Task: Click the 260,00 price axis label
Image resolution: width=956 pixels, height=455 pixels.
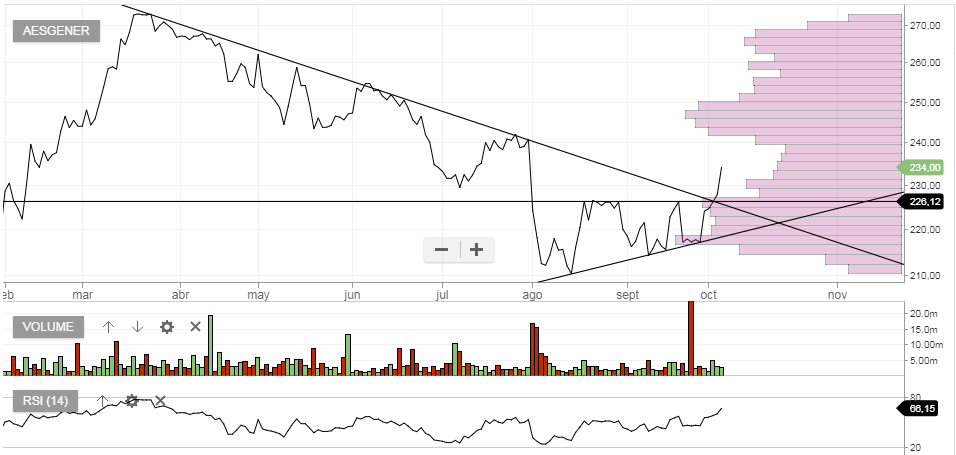Action: (x=926, y=63)
